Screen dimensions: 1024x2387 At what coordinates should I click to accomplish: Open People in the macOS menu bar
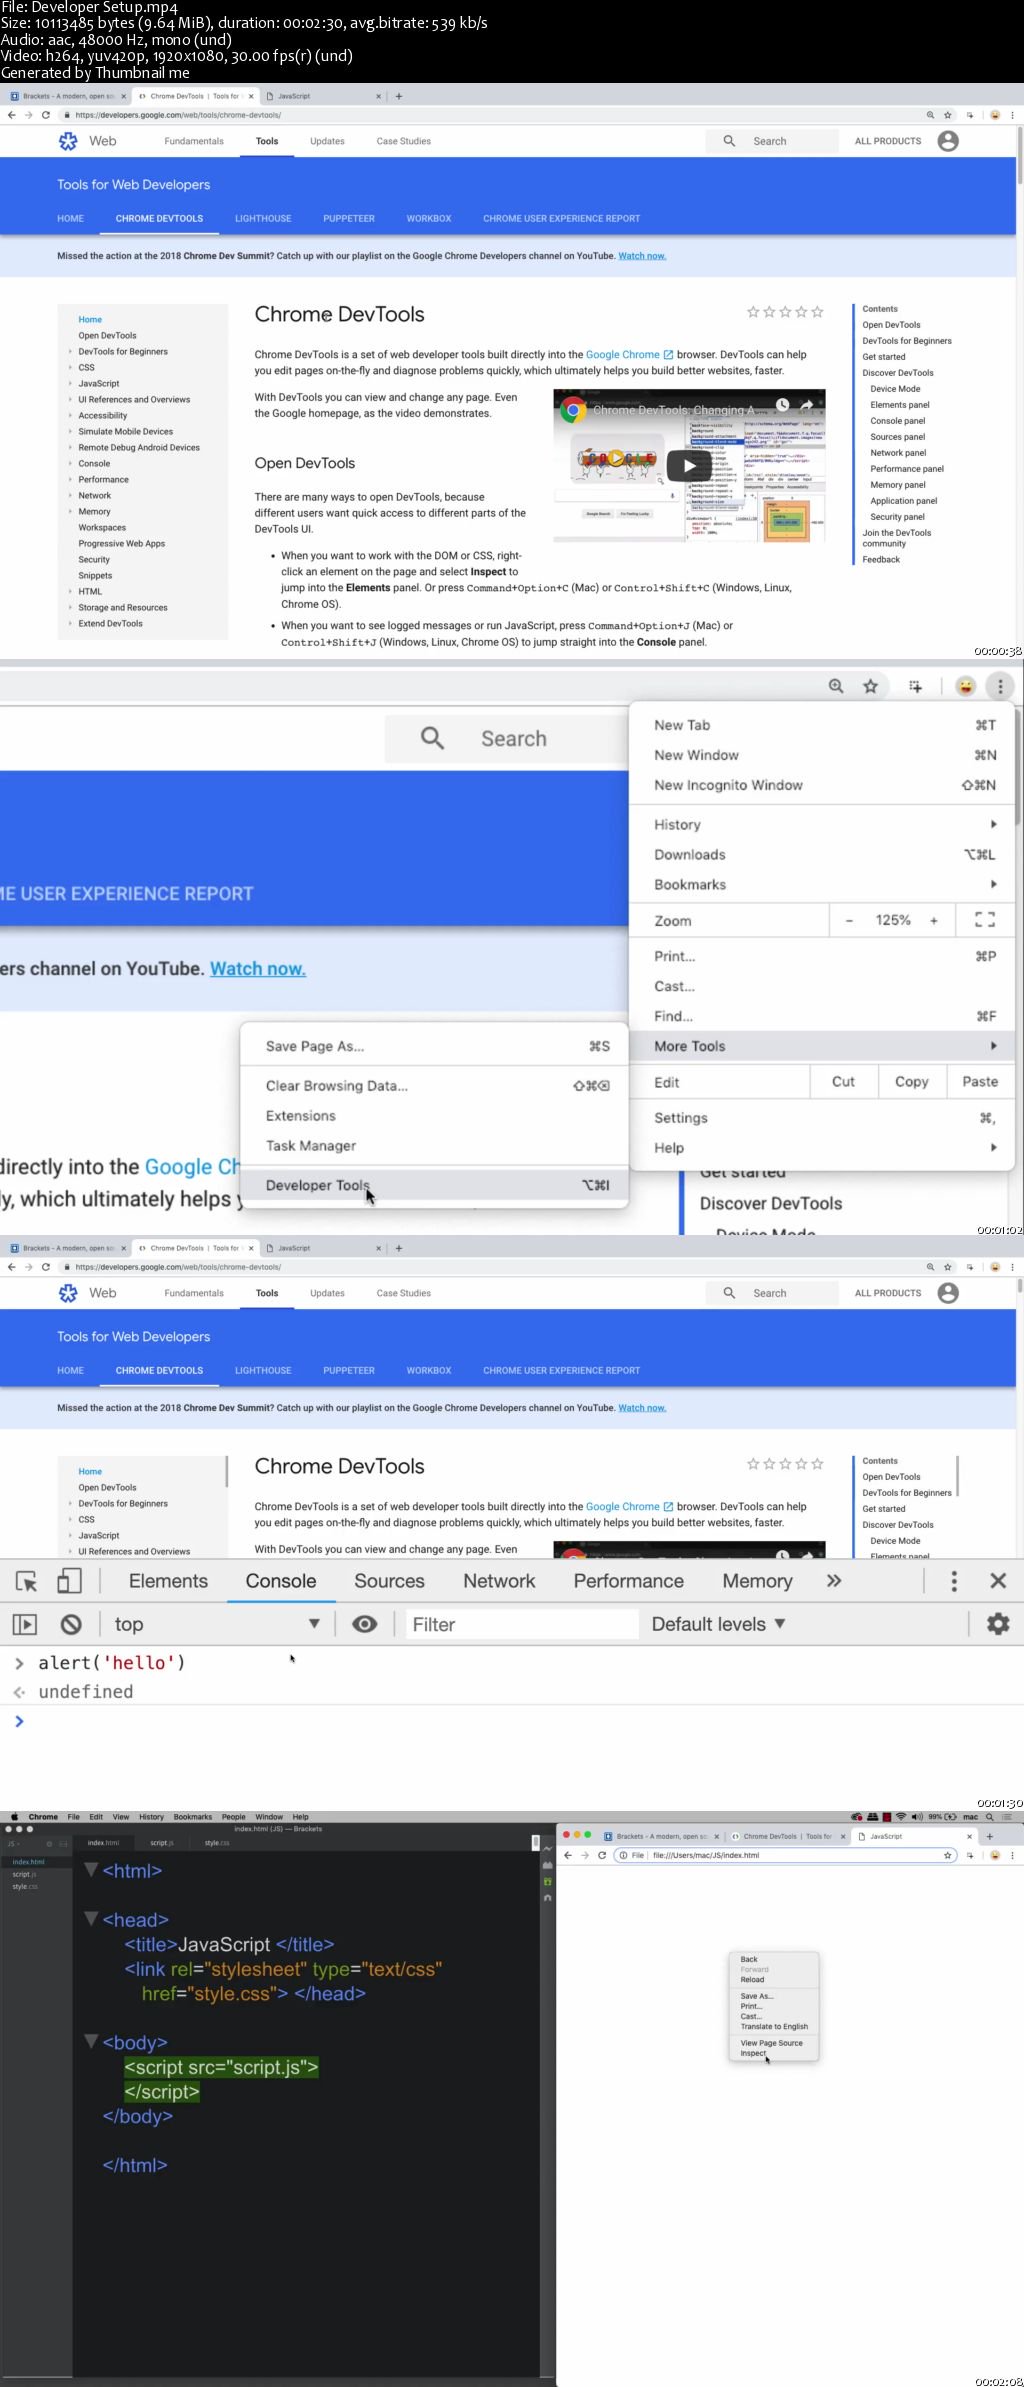pyautogui.click(x=233, y=1817)
